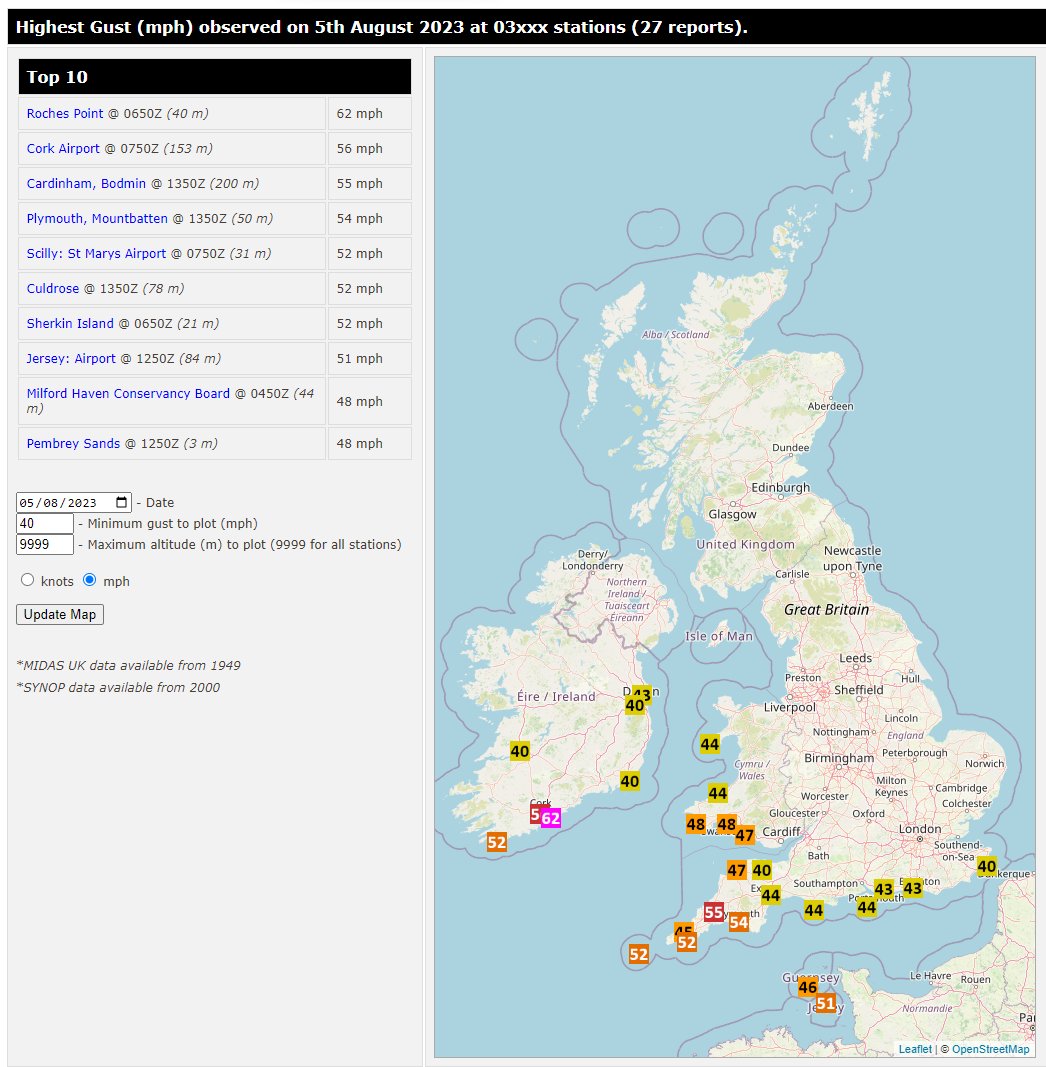Screen dimensions: 1046x1067
Task: Click the isolated 52 marker over Scilly
Action: [x=638, y=953]
